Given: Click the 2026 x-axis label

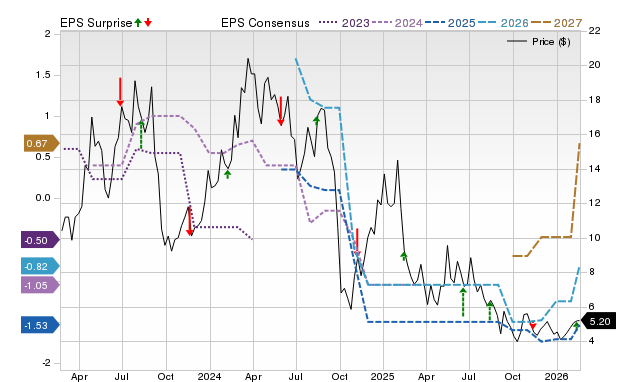Looking at the screenshot, I should pos(557,376).
